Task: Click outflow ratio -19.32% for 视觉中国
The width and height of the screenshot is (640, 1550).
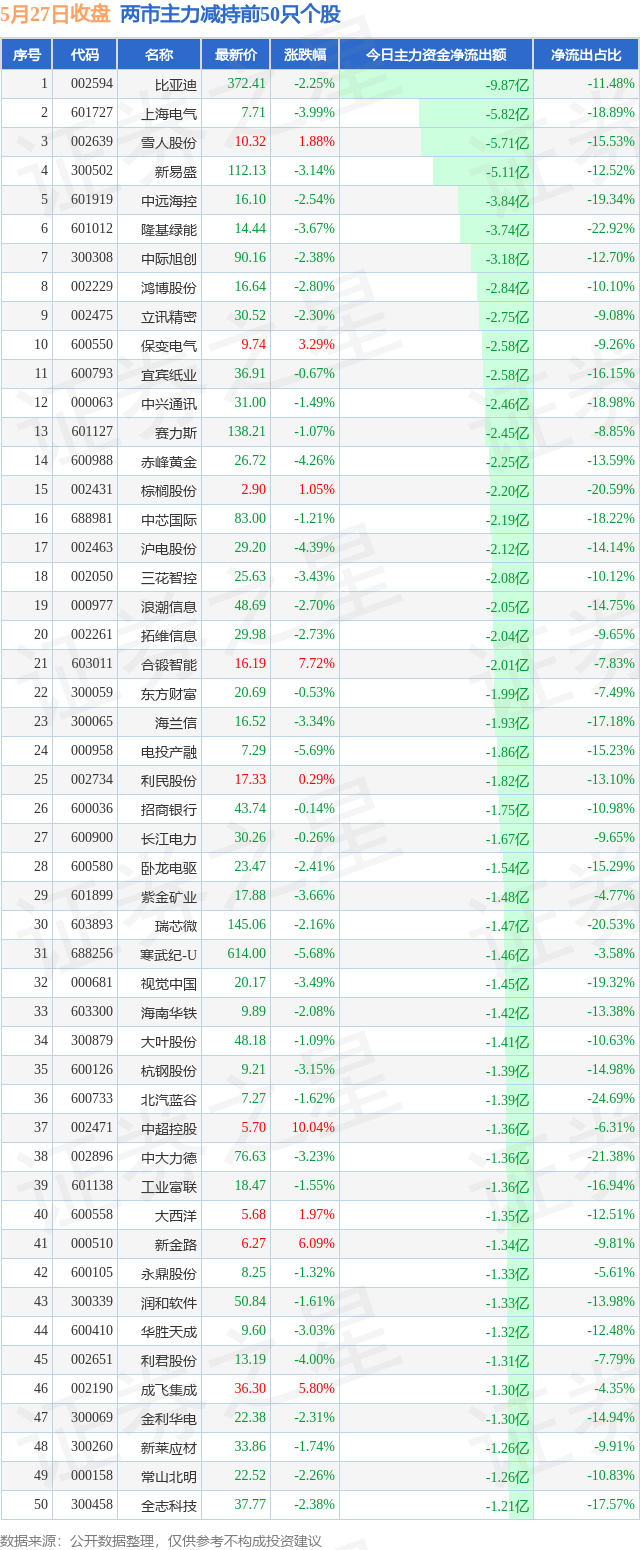Action: coord(611,983)
